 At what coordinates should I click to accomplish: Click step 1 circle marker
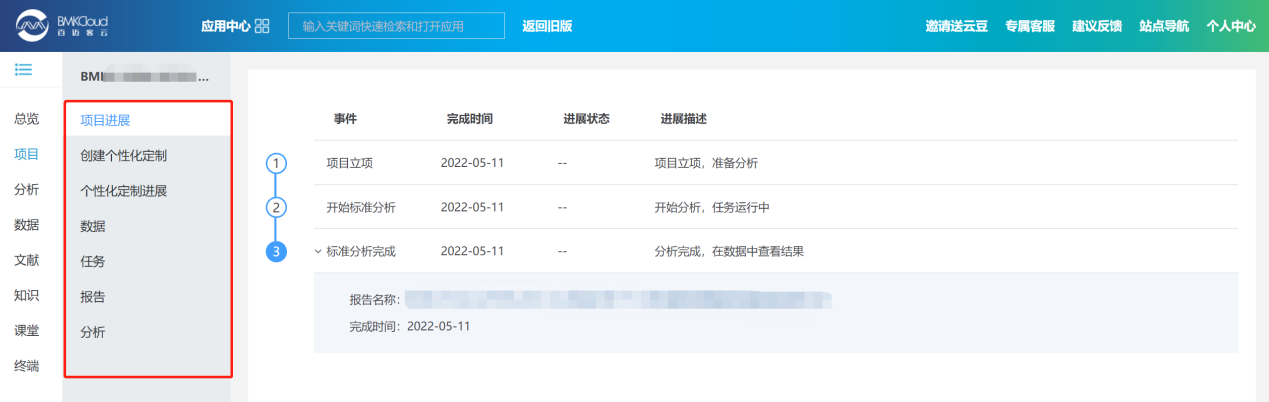point(277,163)
